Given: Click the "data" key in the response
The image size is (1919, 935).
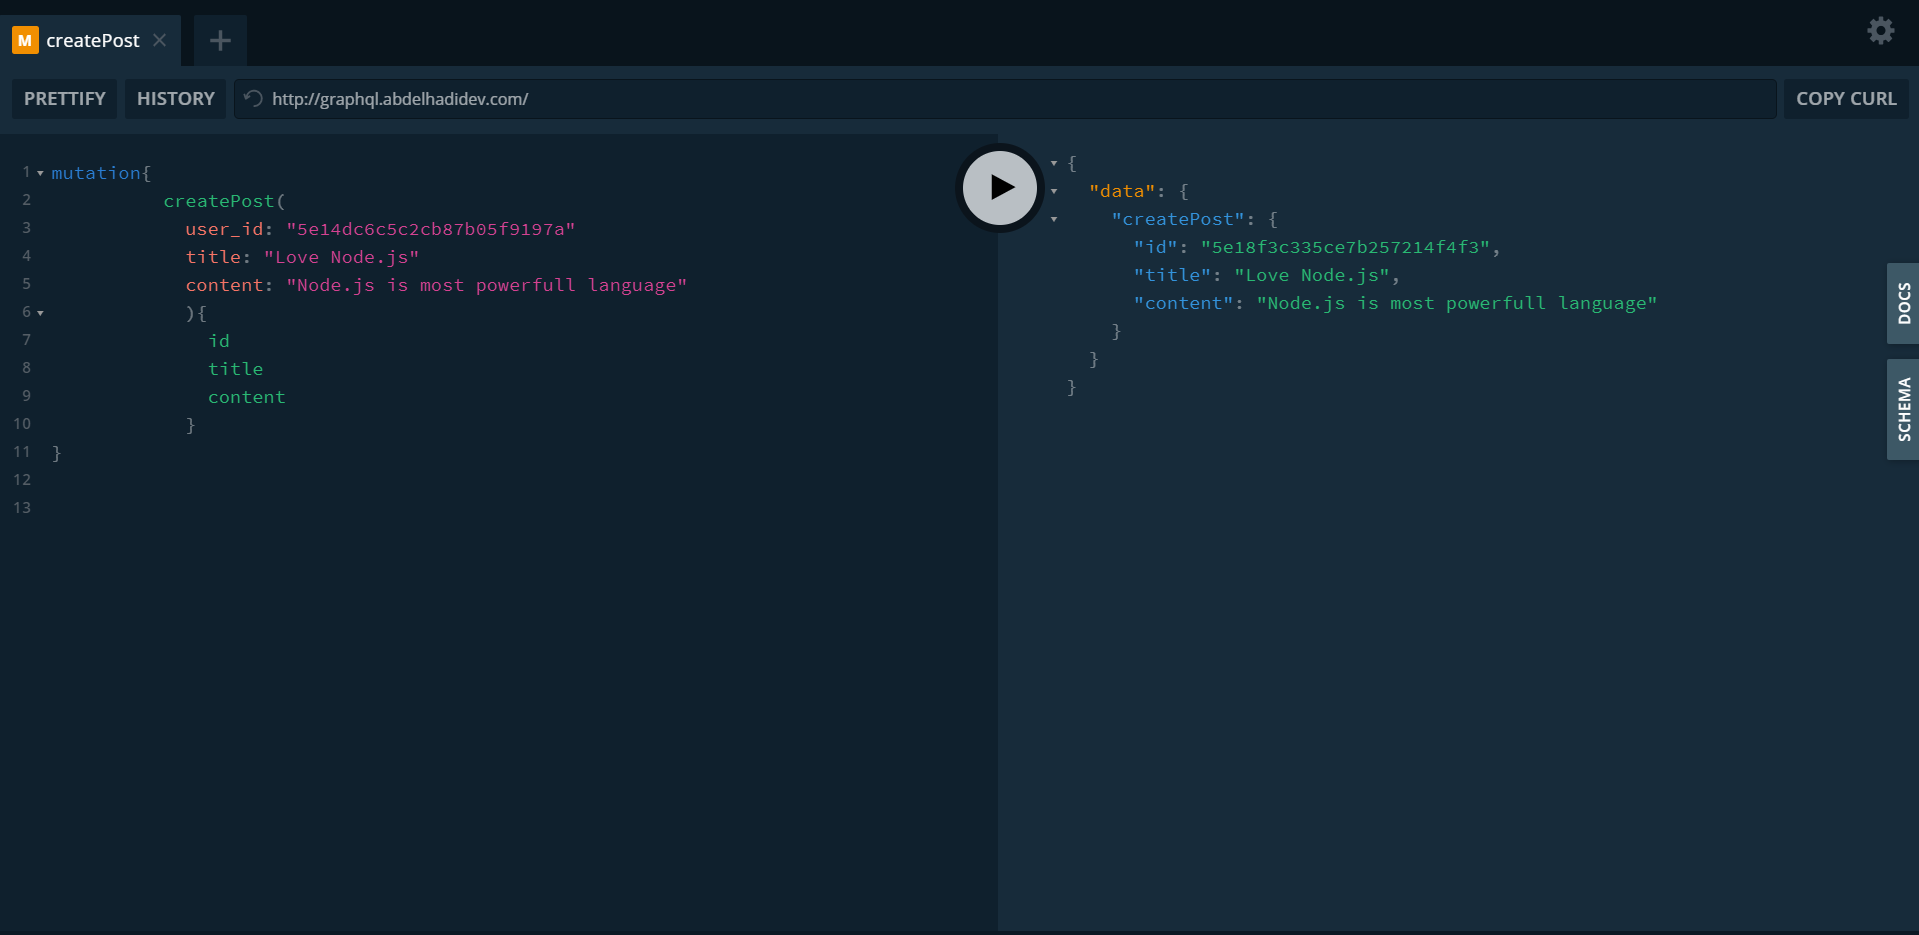Looking at the screenshot, I should (x=1122, y=191).
